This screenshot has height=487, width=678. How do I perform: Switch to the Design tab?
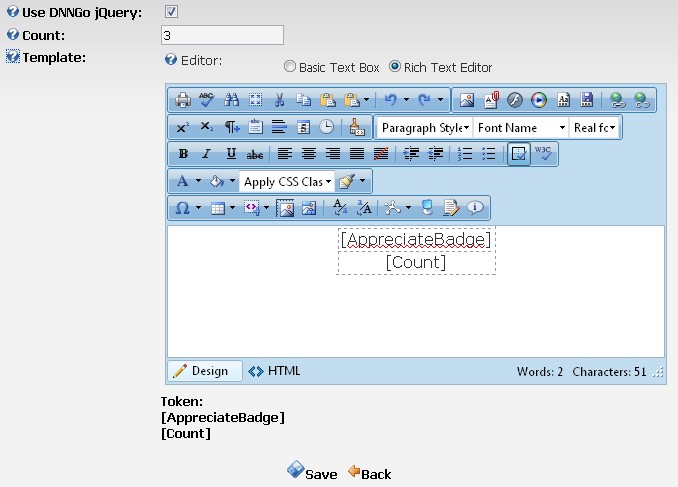pos(205,371)
